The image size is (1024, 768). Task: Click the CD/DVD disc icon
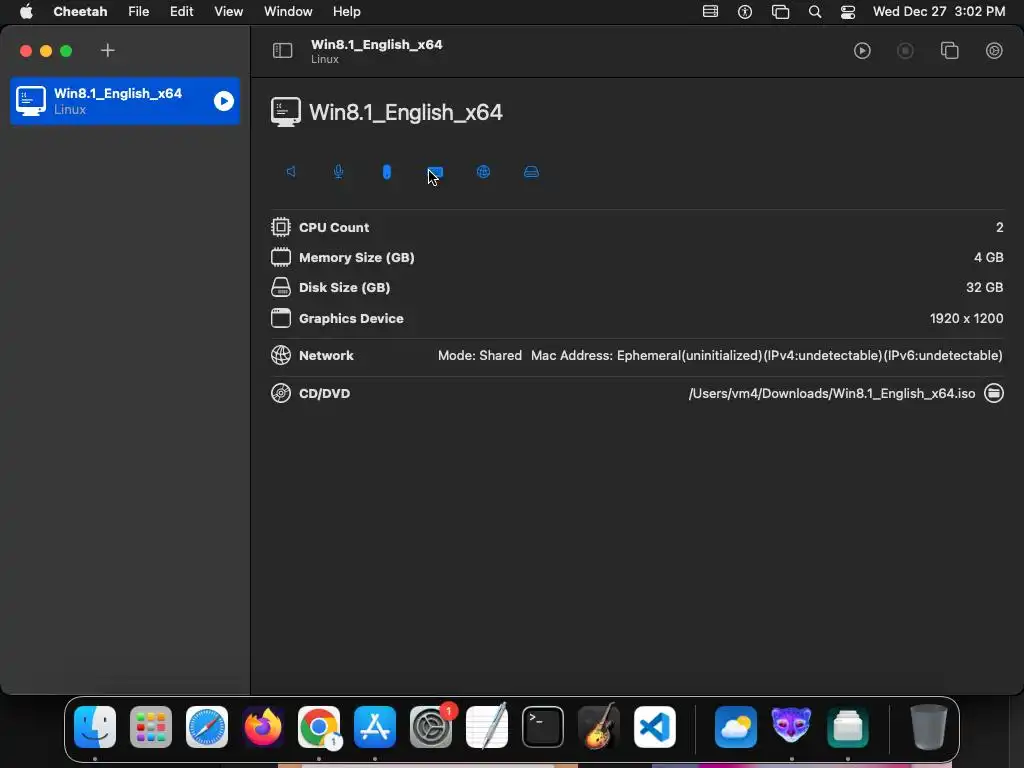[x=281, y=393]
